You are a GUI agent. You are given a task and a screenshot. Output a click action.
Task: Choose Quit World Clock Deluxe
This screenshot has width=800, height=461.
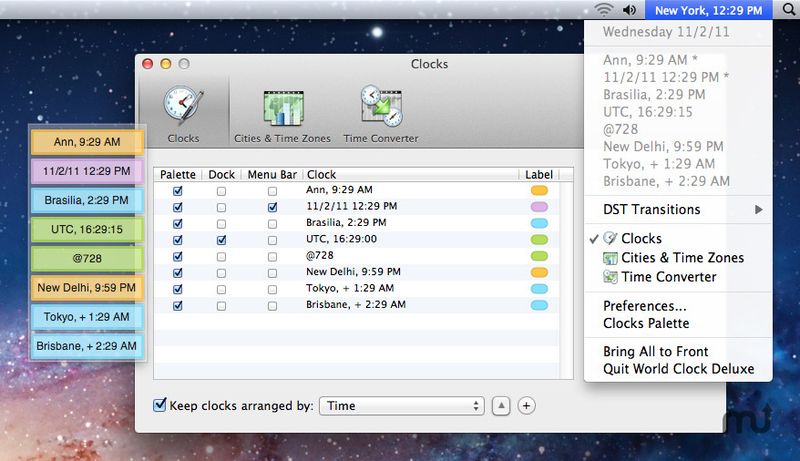679,369
